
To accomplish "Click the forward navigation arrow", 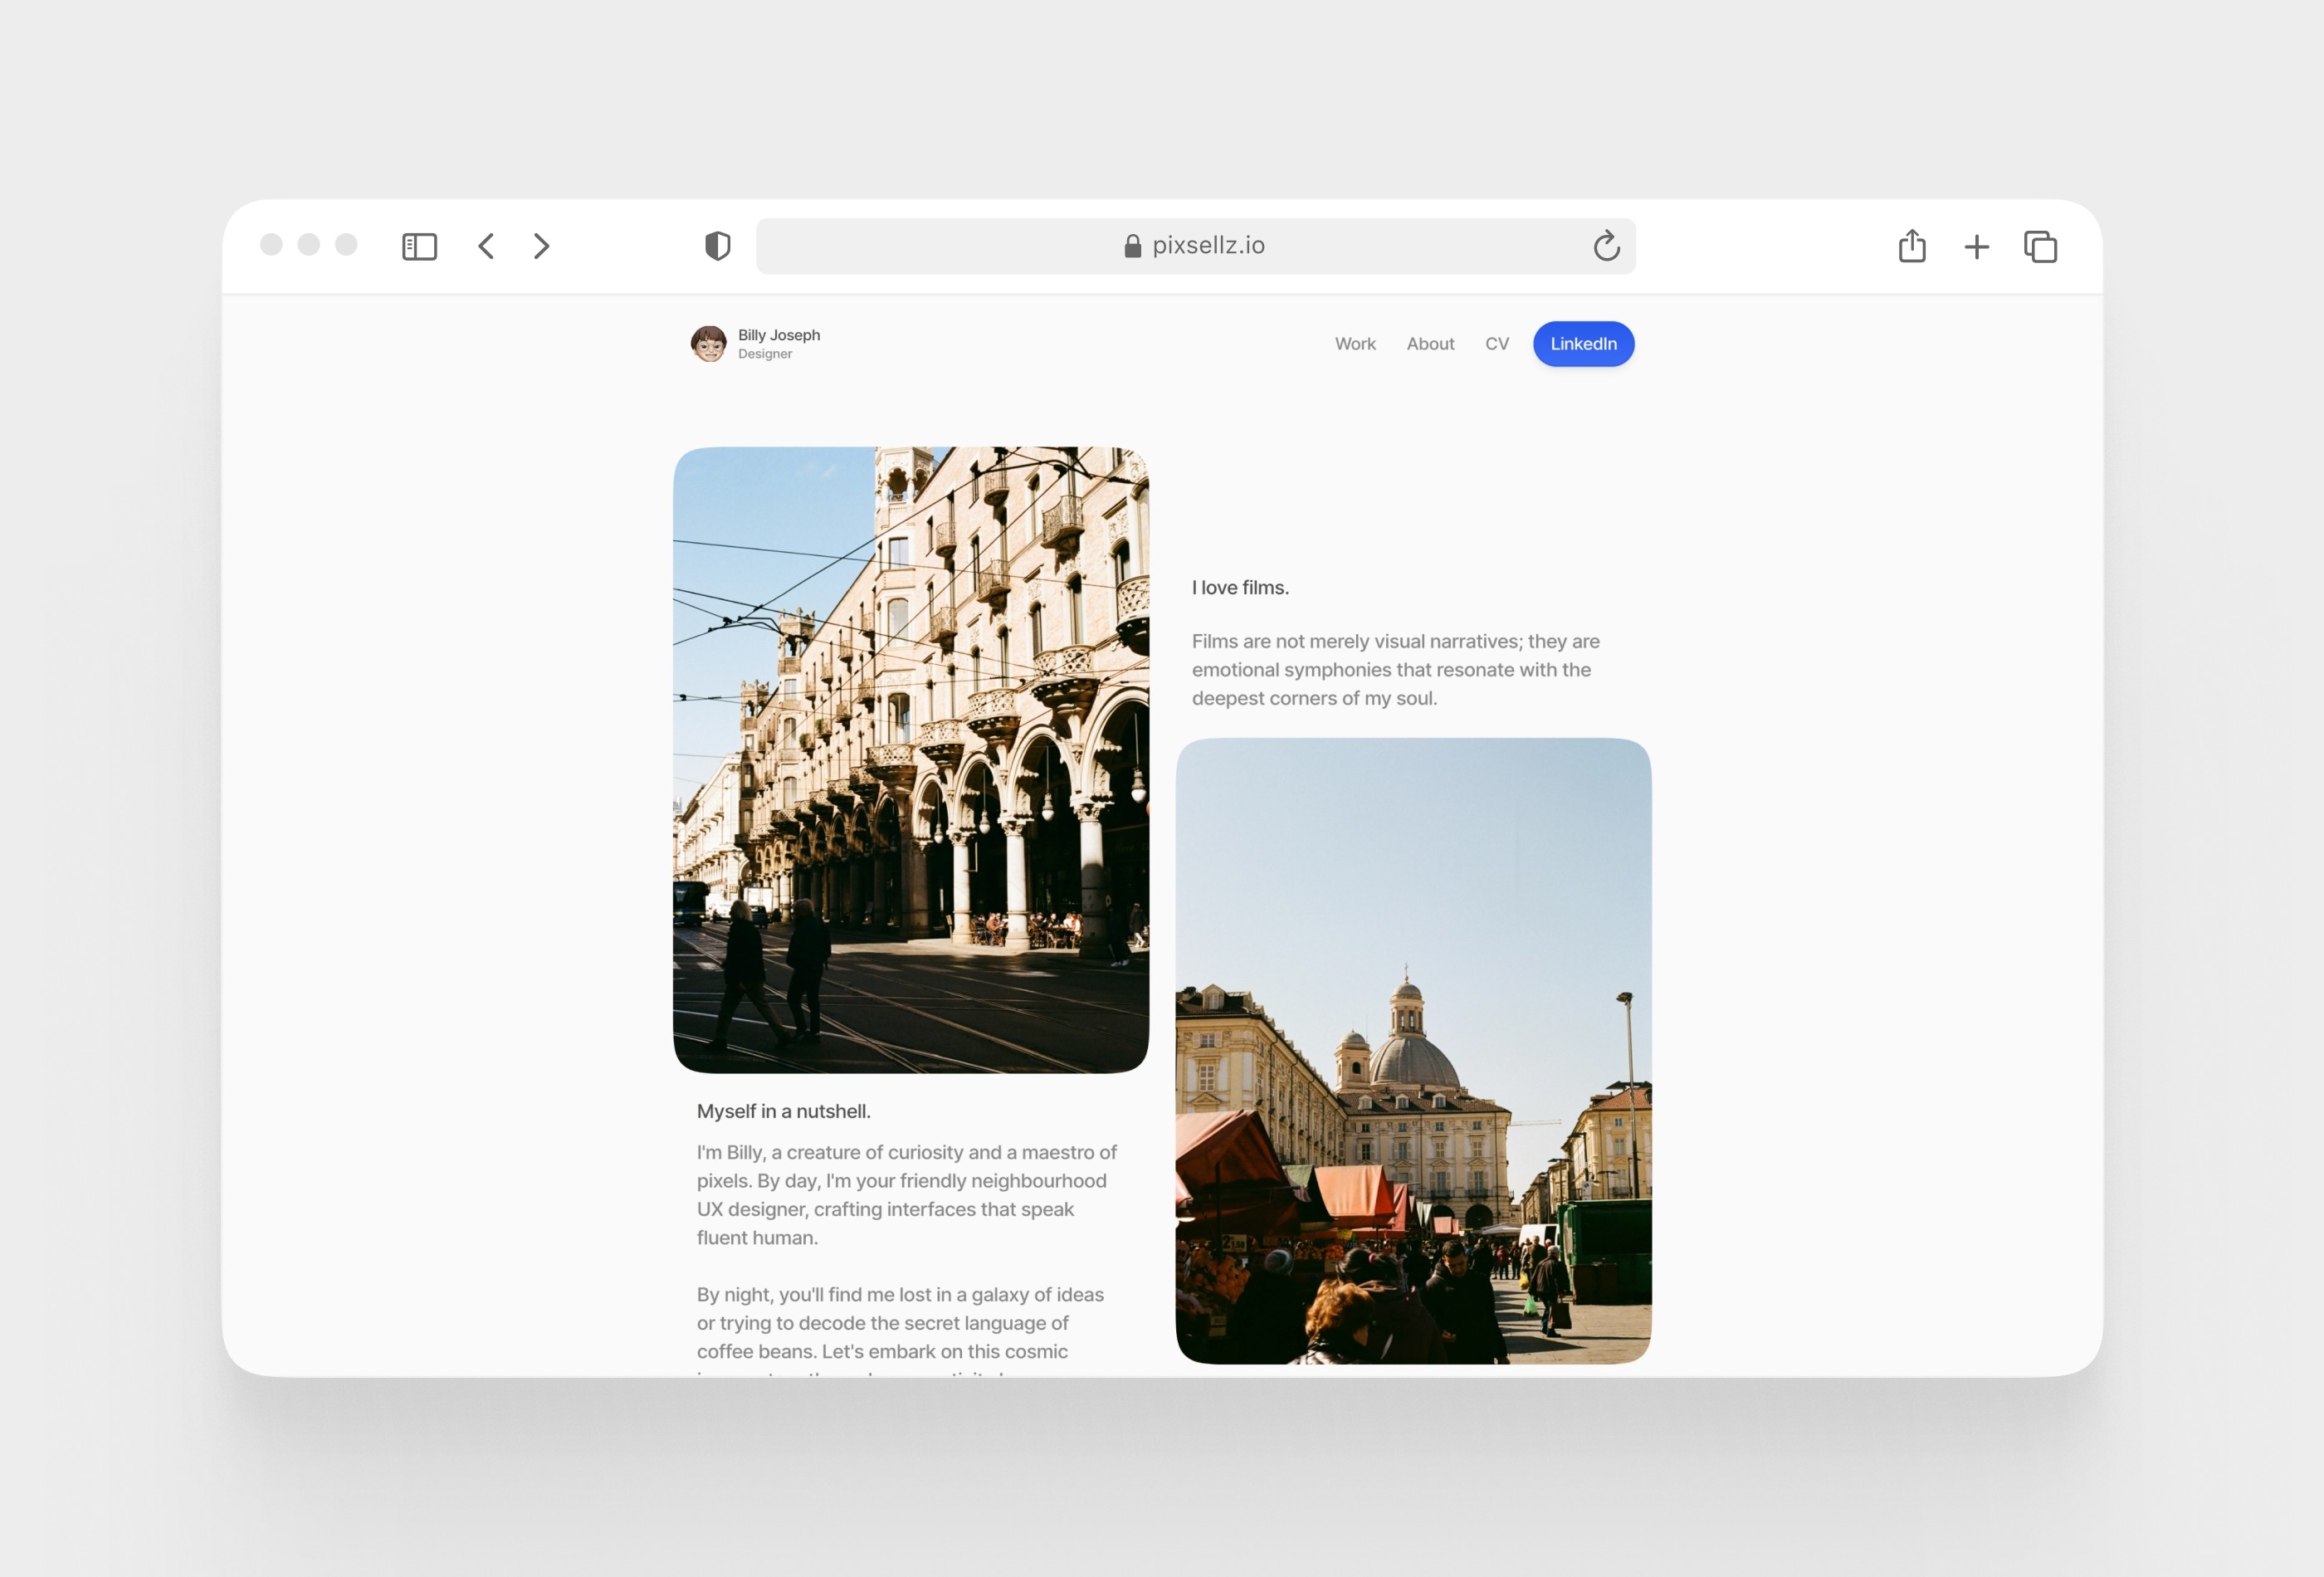I will (545, 245).
